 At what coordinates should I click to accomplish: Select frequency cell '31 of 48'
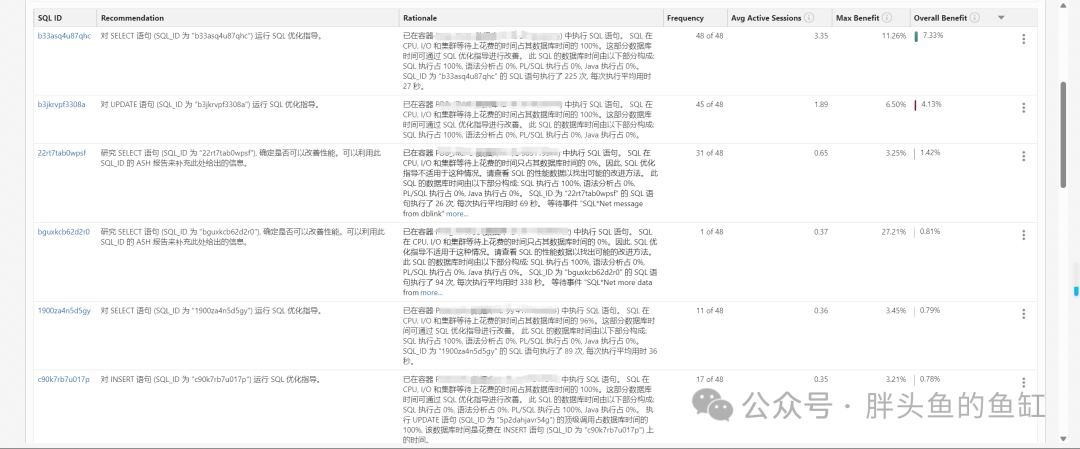tap(709, 153)
